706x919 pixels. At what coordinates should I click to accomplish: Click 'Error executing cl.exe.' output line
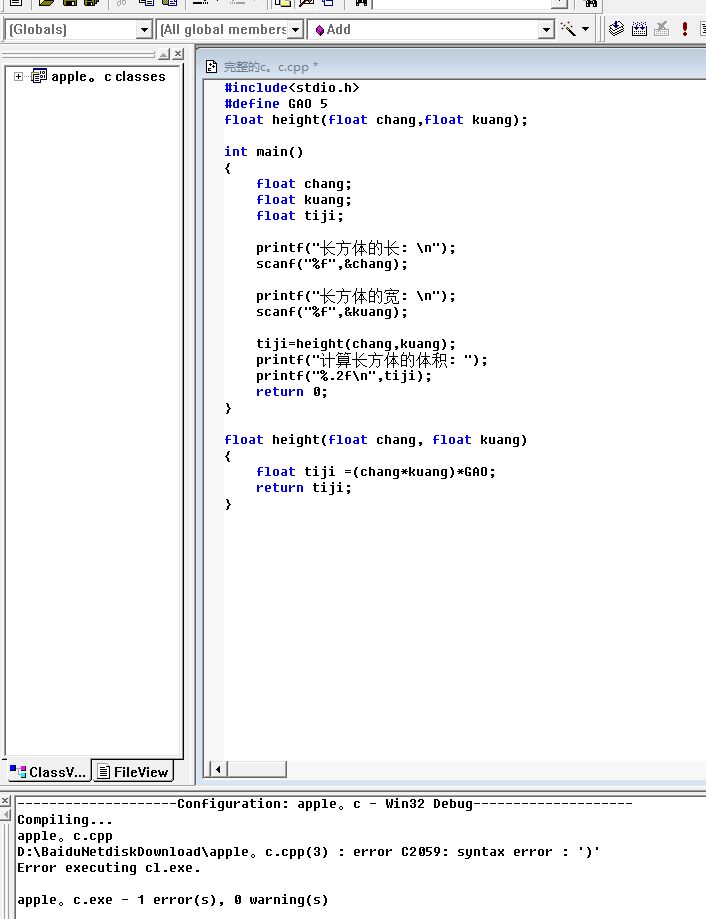point(108,868)
